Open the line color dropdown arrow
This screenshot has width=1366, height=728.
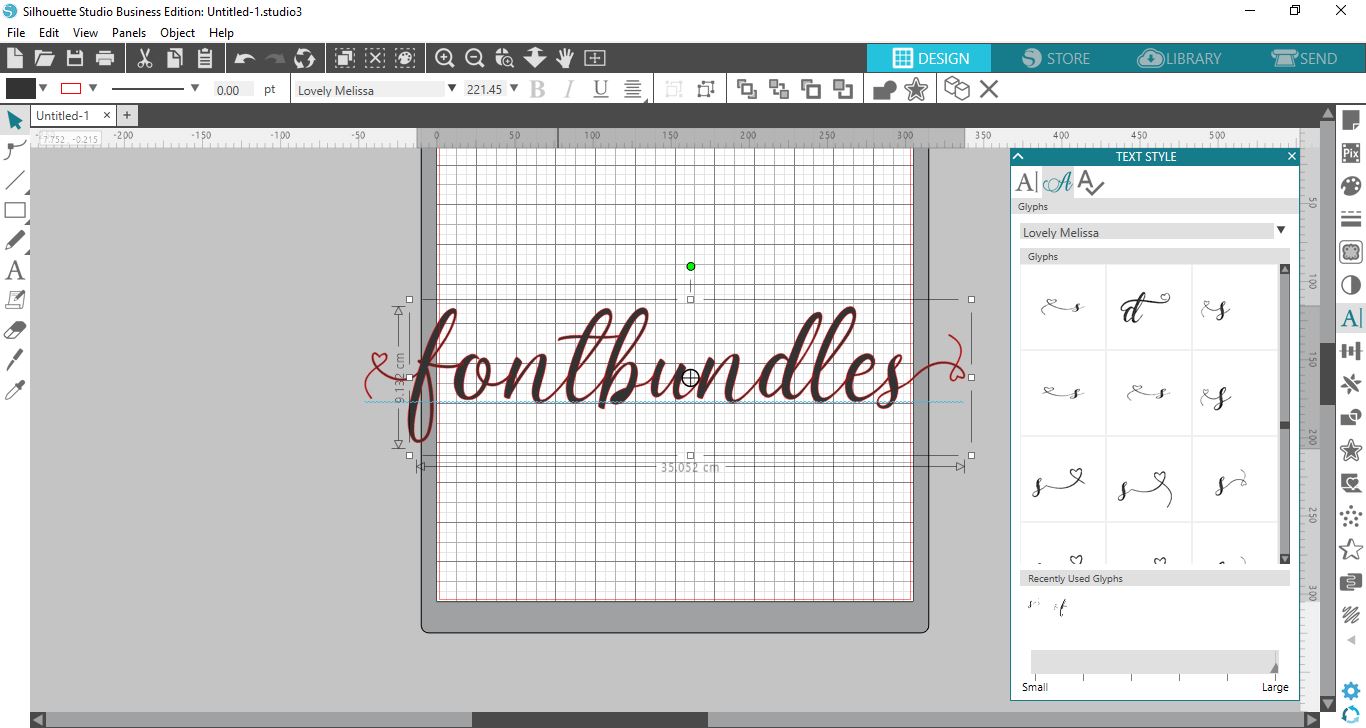click(x=93, y=88)
